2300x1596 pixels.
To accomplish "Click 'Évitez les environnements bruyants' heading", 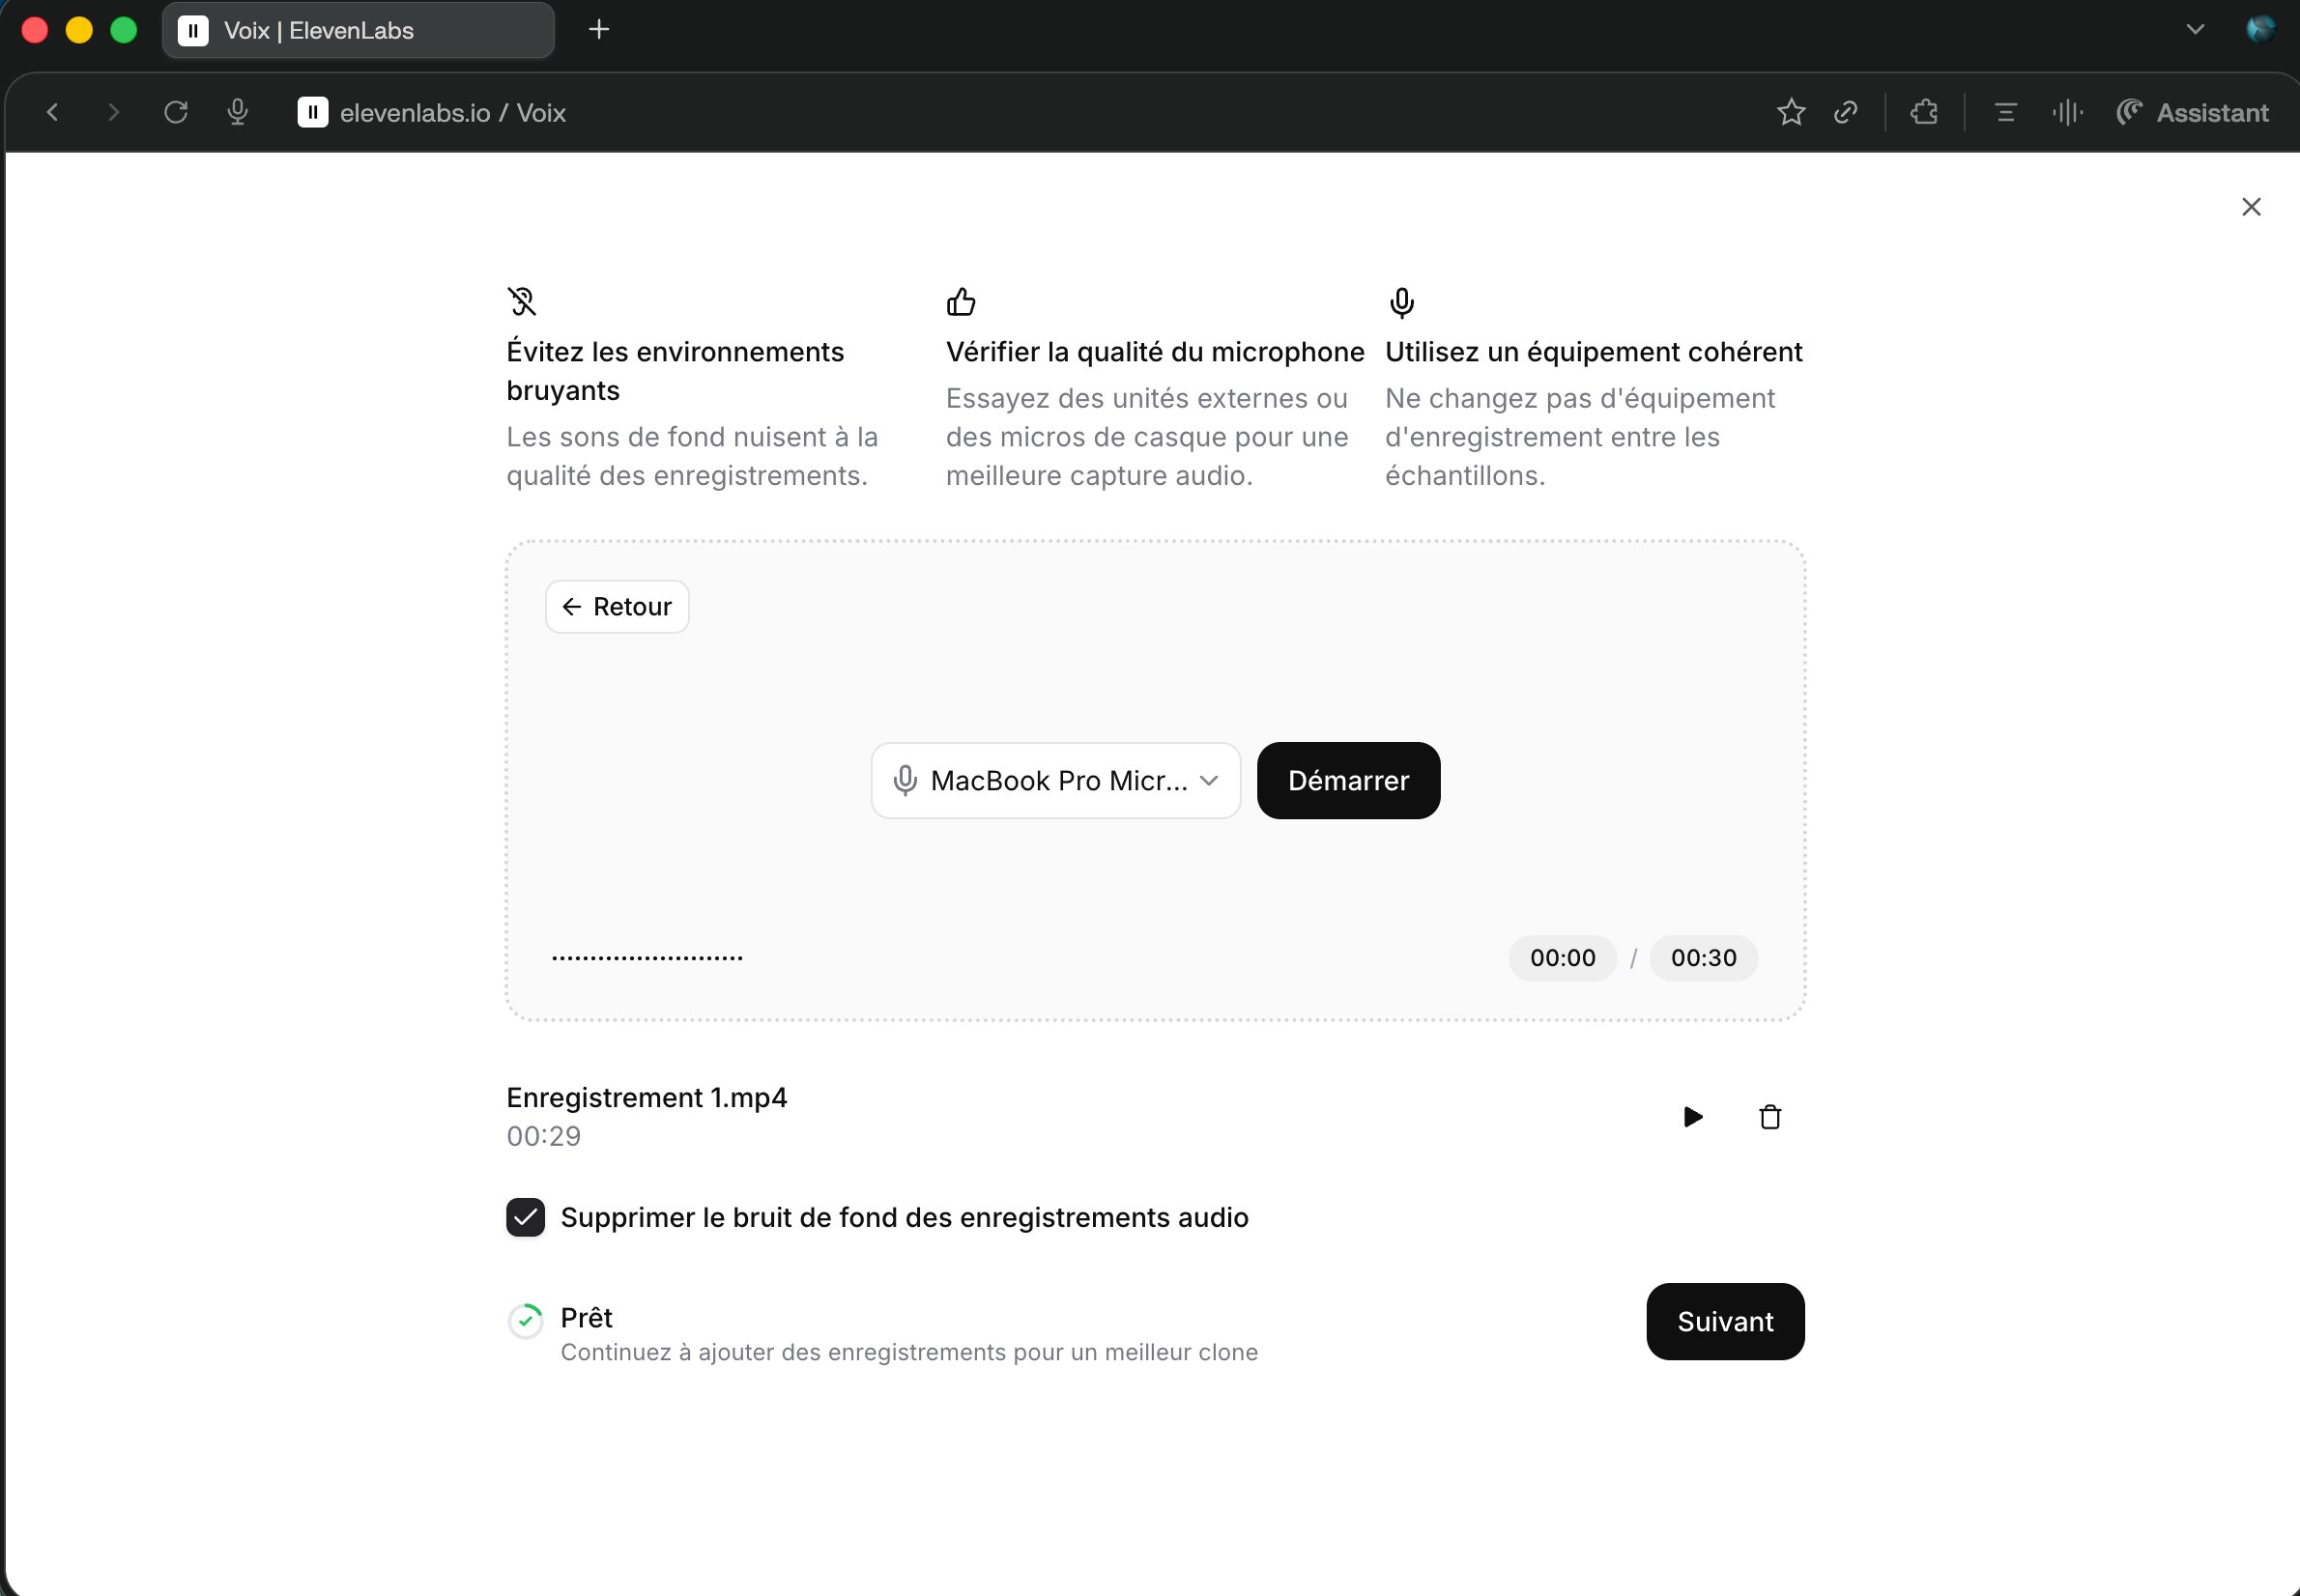I will pos(675,371).
